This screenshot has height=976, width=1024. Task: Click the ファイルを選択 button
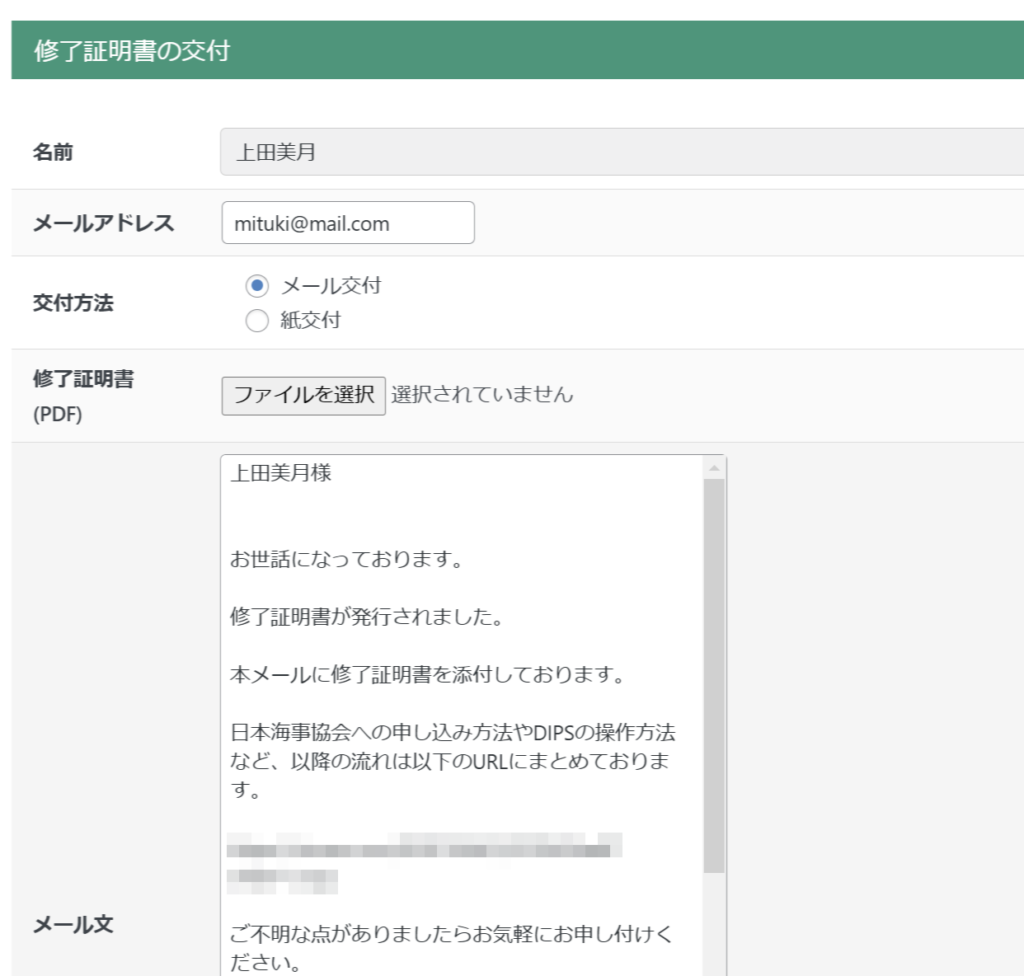point(303,395)
